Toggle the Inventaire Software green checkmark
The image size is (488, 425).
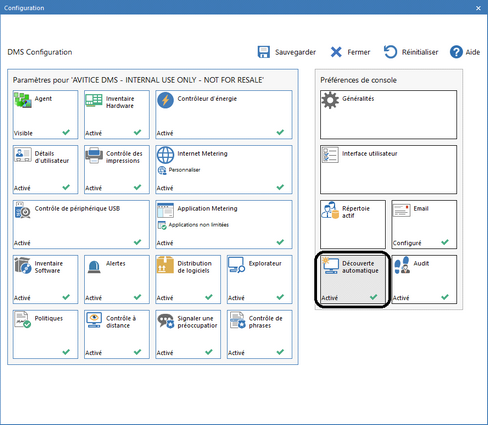point(66,297)
